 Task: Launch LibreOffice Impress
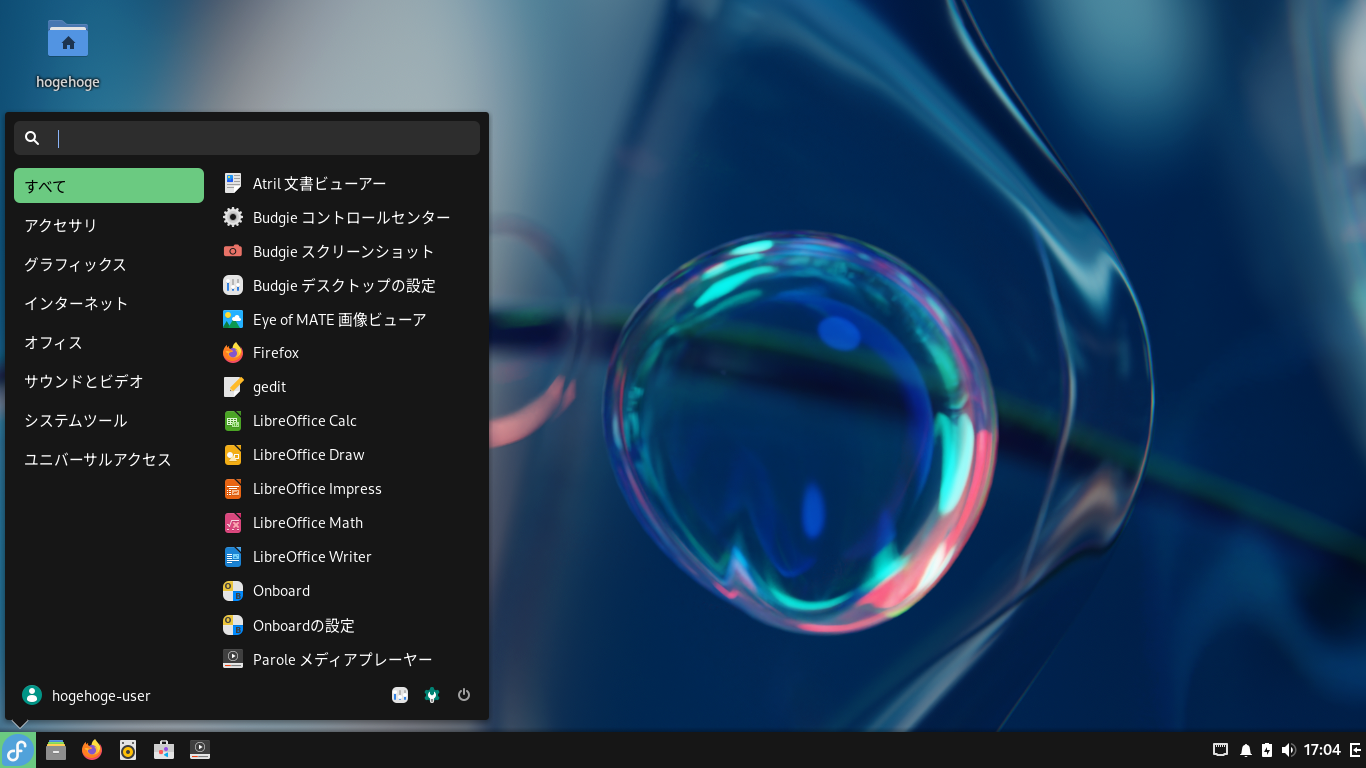pyautogui.click(x=347, y=489)
